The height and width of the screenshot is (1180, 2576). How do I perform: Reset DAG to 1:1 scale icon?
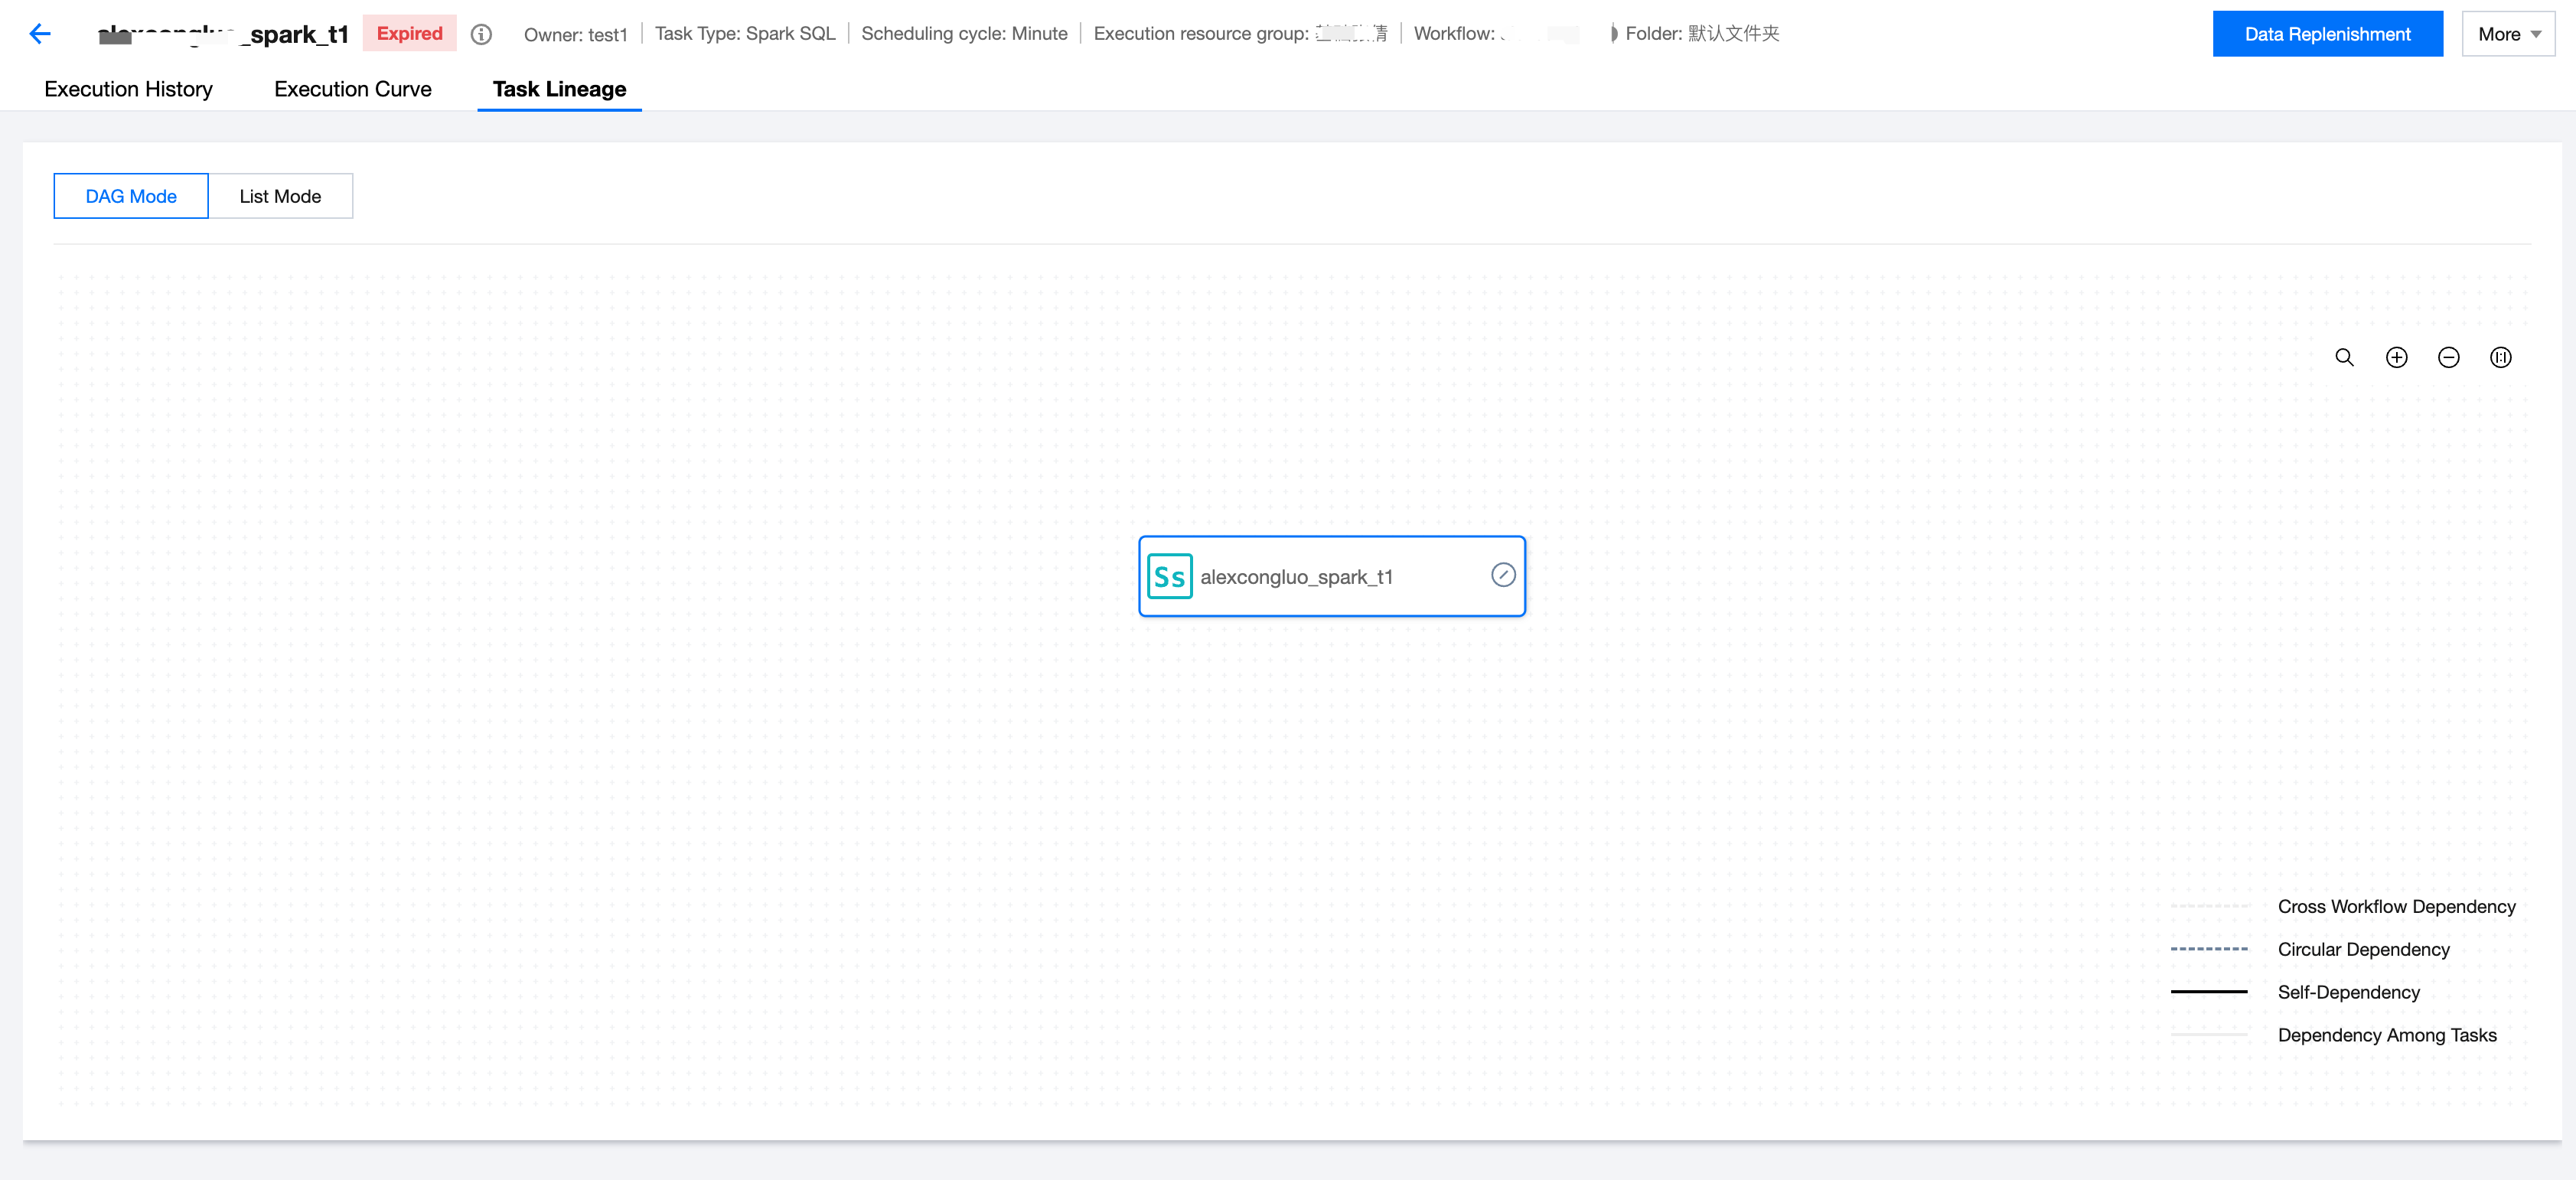(2500, 357)
